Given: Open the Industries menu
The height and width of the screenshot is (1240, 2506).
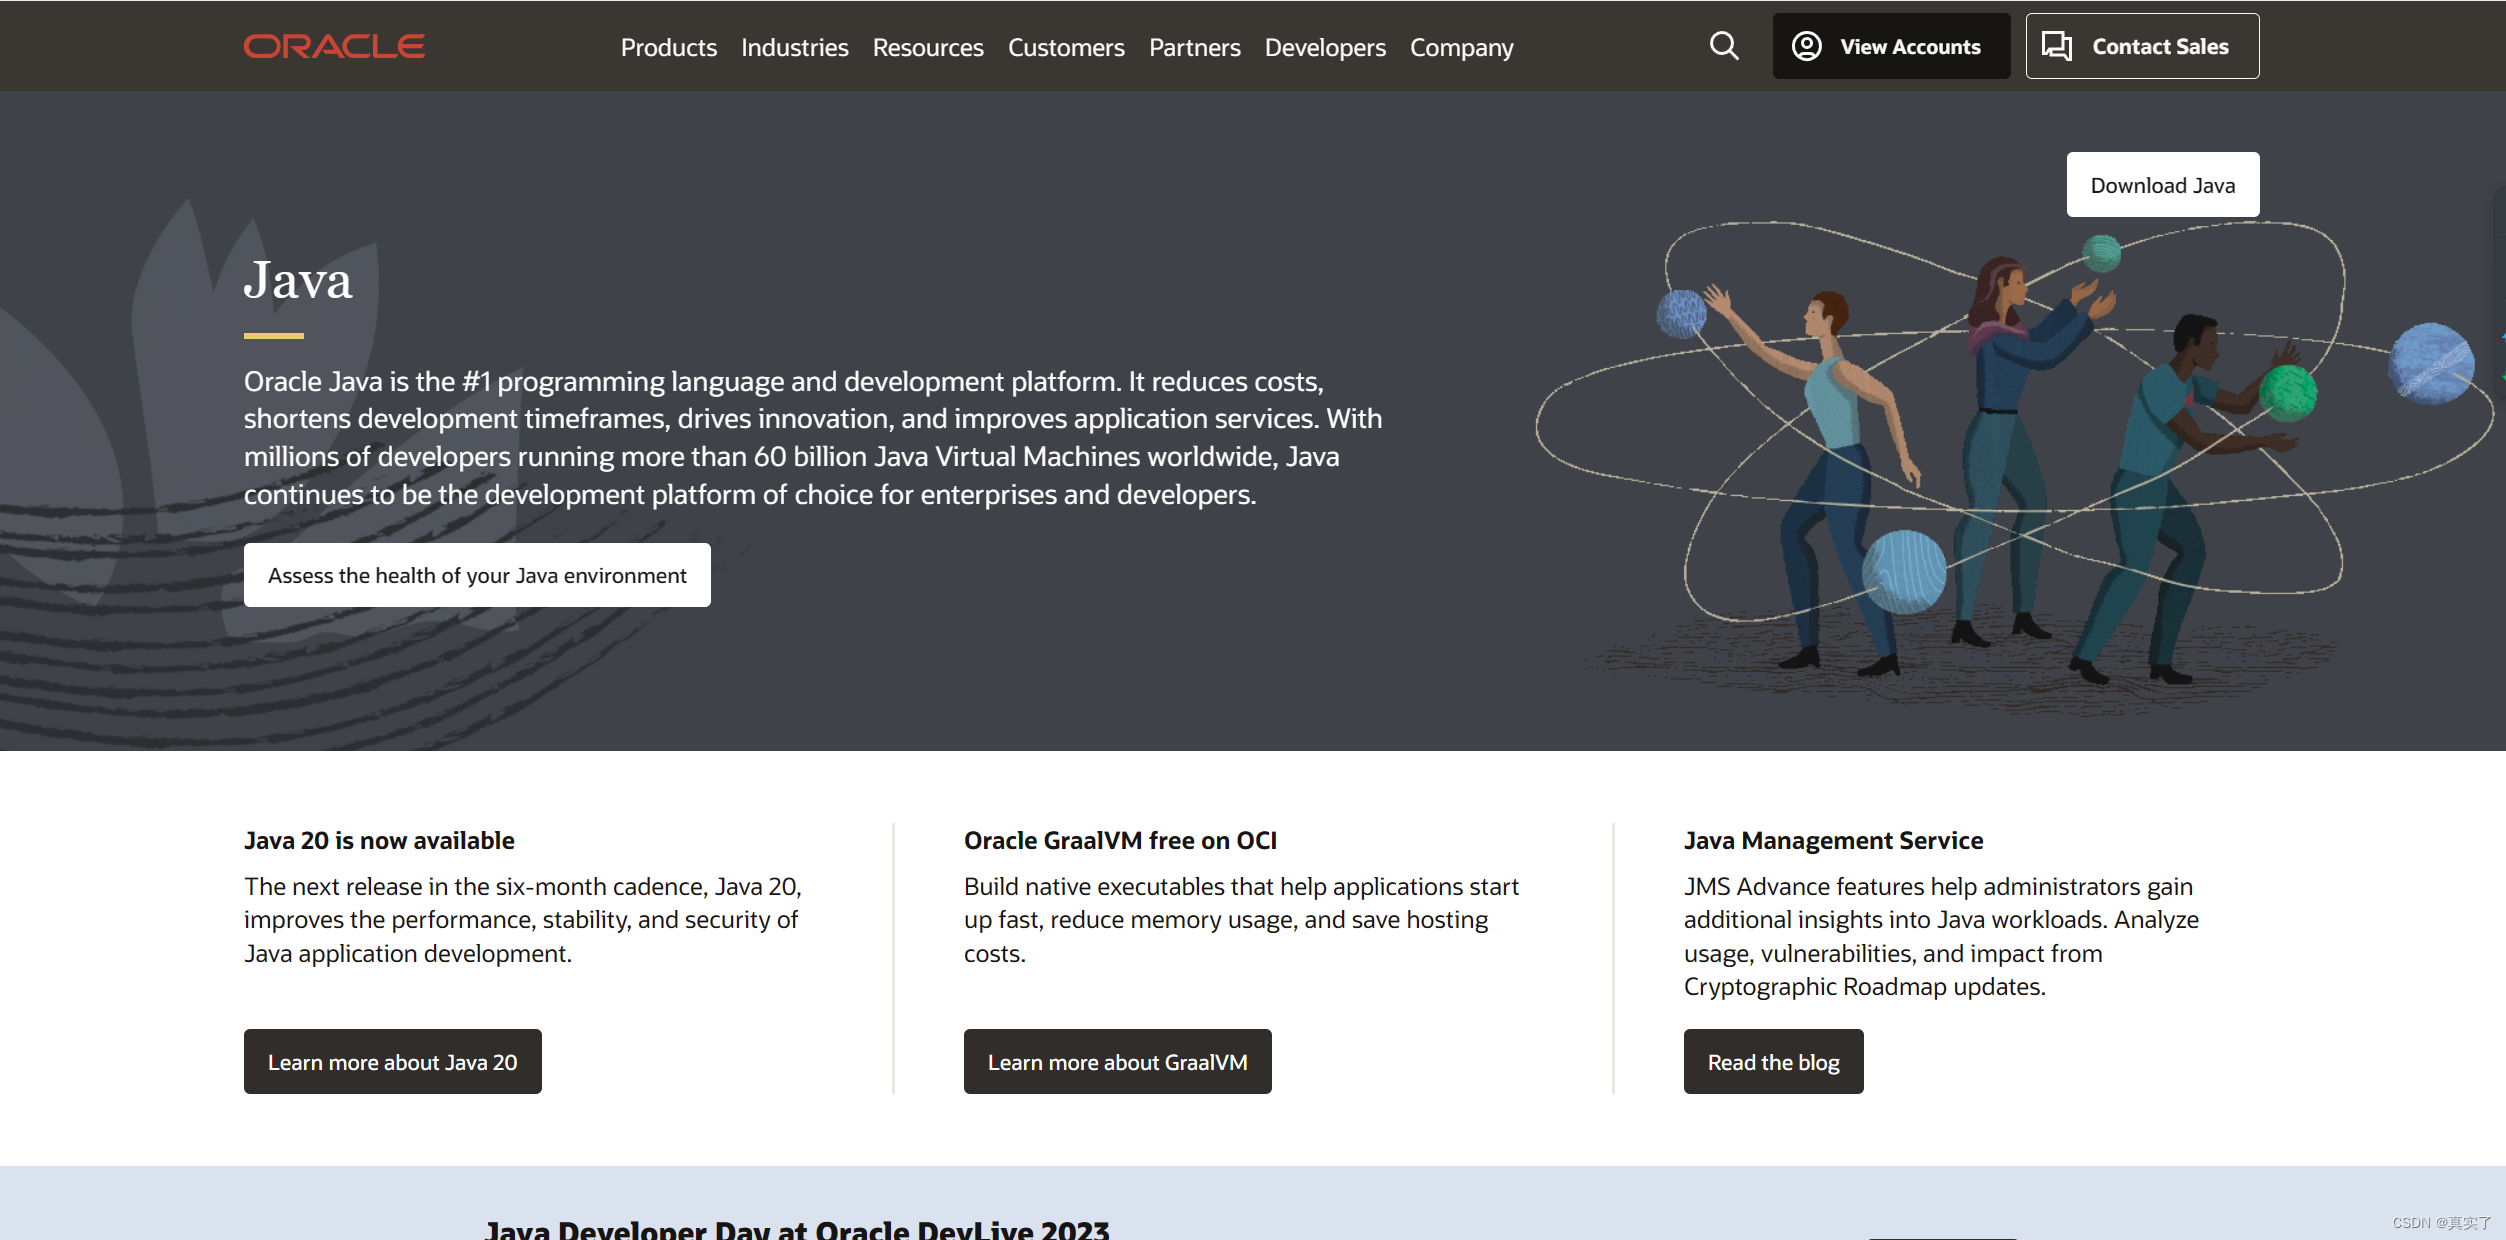Looking at the screenshot, I should pyautogui.click(x=794, y=47).
